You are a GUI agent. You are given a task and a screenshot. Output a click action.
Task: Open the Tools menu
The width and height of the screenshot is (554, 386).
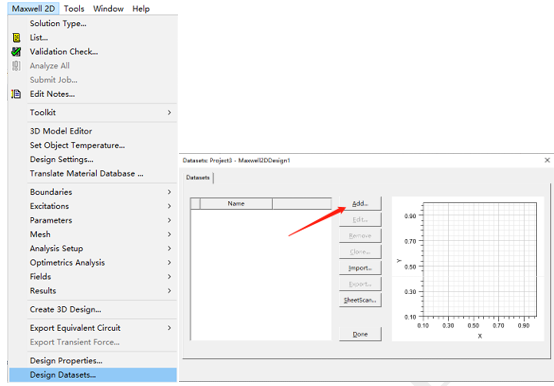coord(74,8)
